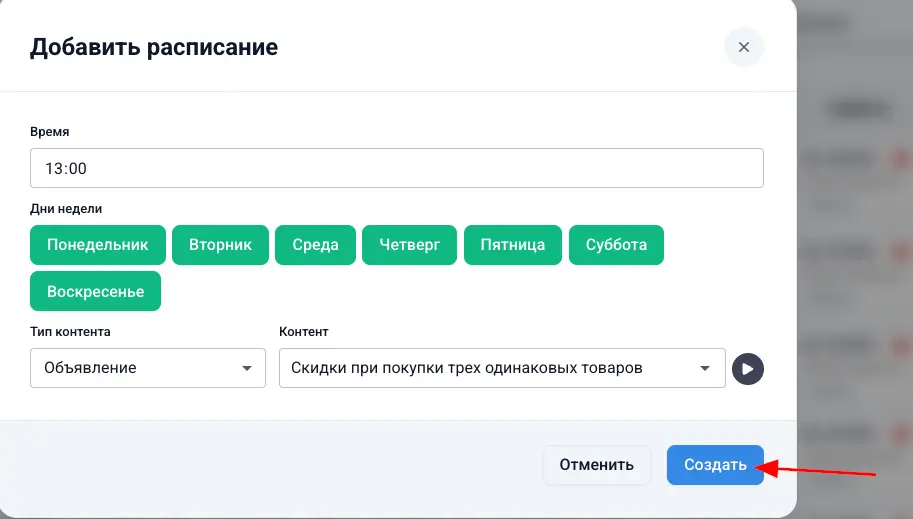This screenshot has height=519, width=913.
Task: Click the arrow on the Контент select field
Action: click(706, 368)
